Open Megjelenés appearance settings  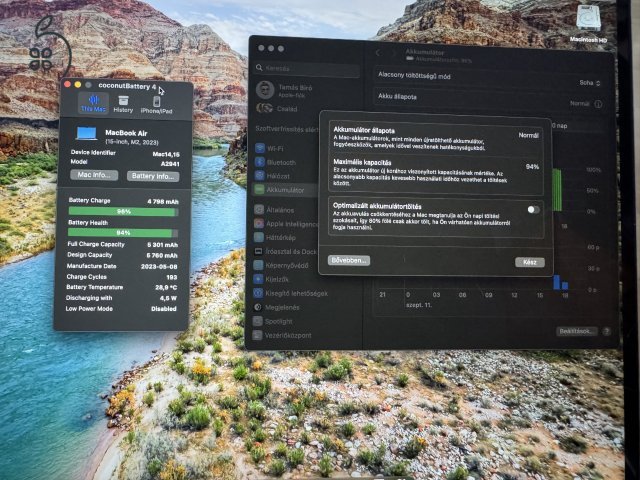point(277,307)
